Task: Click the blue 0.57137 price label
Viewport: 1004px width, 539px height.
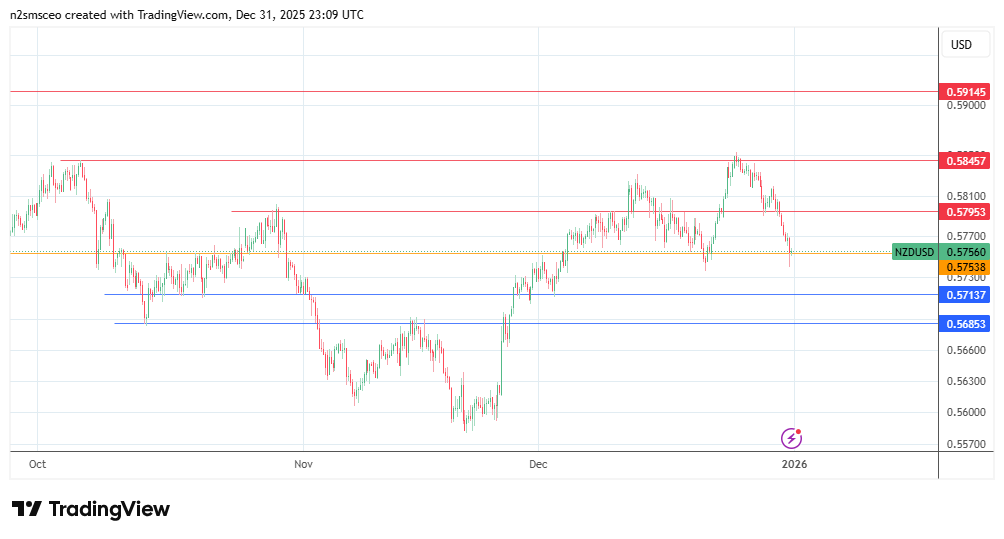Action: coord(965,295)
